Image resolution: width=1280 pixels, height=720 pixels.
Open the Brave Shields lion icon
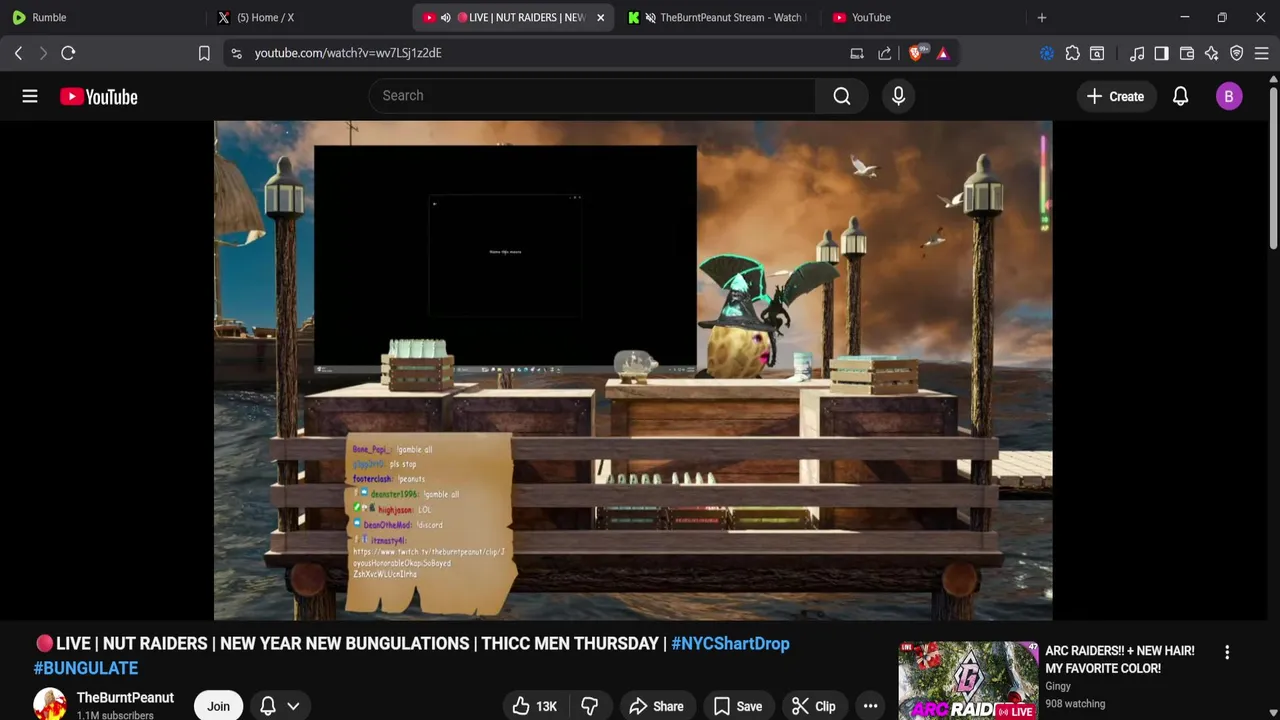coord(916,53)
